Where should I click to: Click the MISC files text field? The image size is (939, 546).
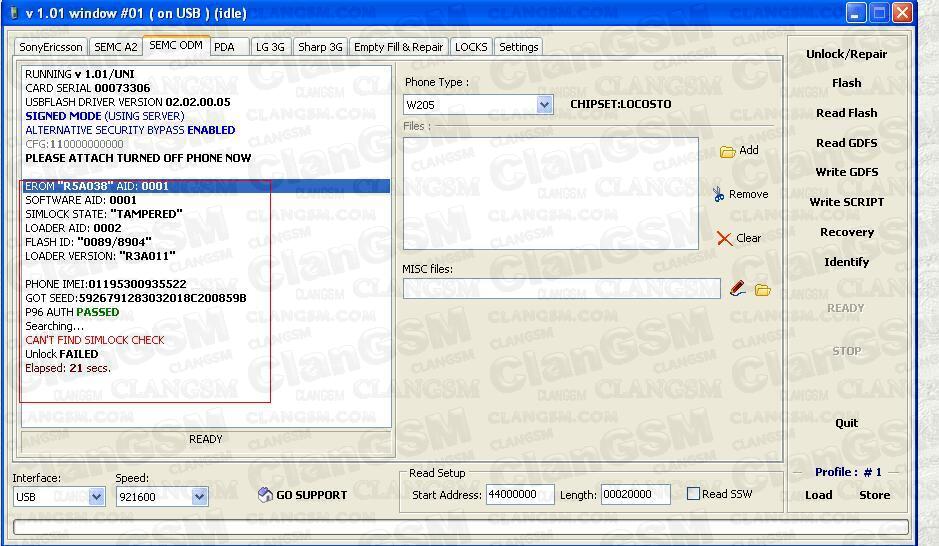[562, 289]
